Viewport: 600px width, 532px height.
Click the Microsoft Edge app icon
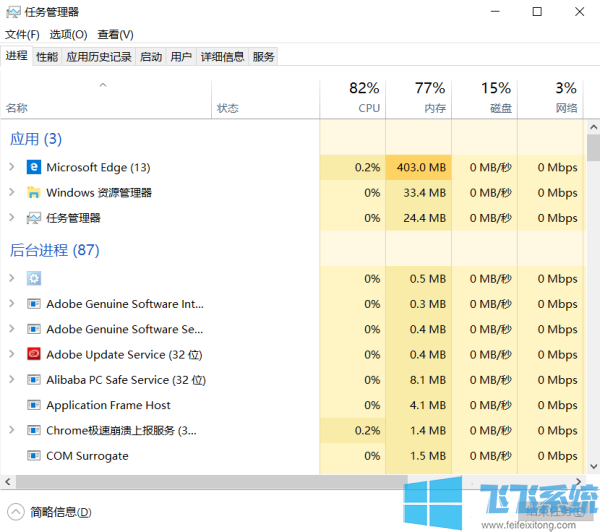[34, 167]
